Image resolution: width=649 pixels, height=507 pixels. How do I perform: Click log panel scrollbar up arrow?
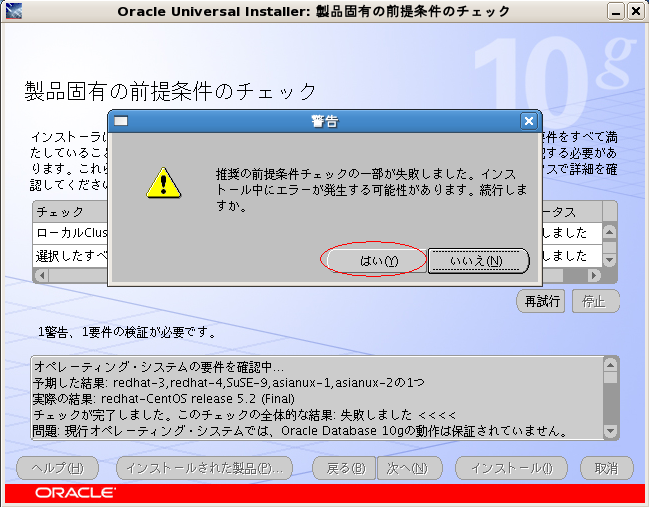[x=611, y=365]
